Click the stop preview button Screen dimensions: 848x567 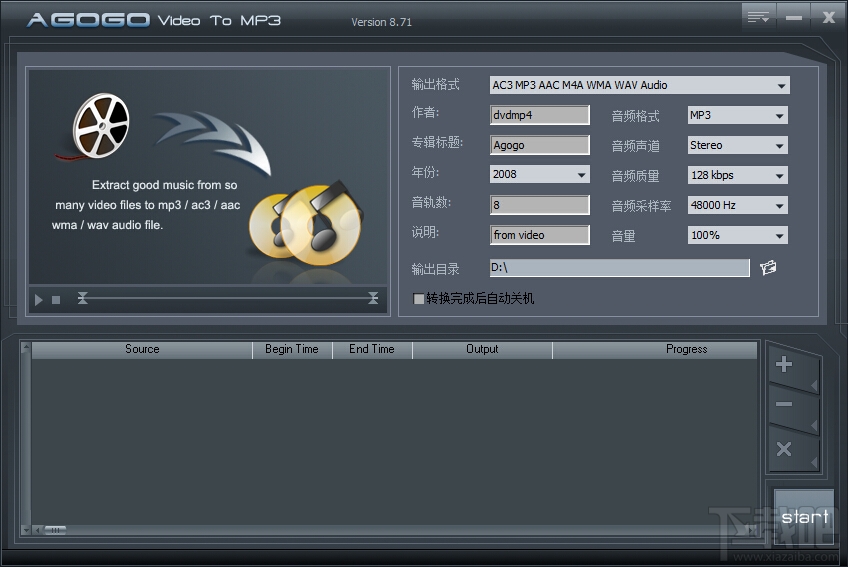(x=56, y=300)
